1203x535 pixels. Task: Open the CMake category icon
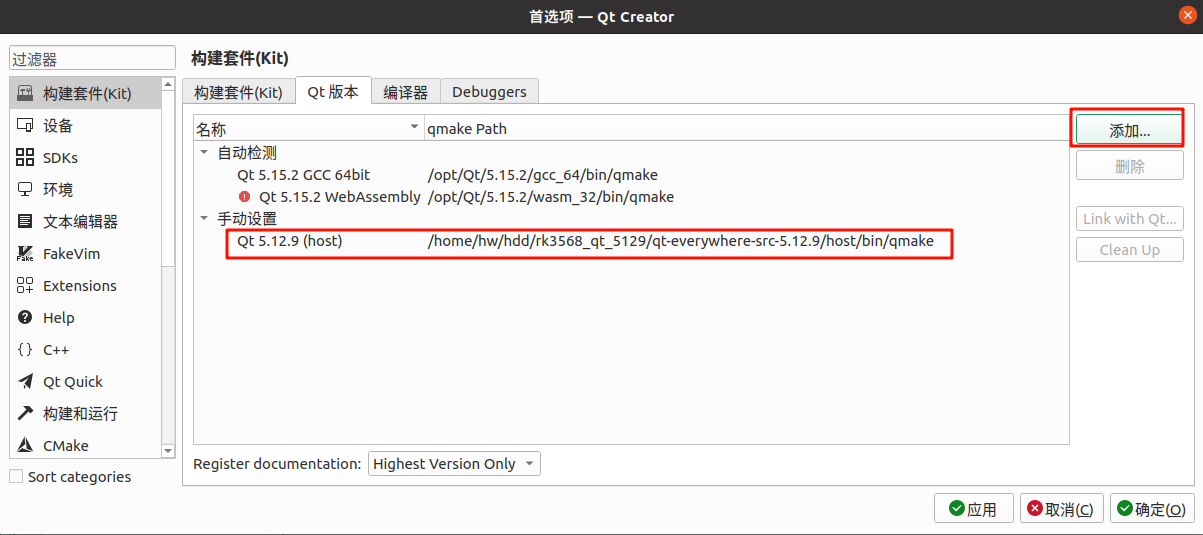pyautogui.click(x=25, y=446)
